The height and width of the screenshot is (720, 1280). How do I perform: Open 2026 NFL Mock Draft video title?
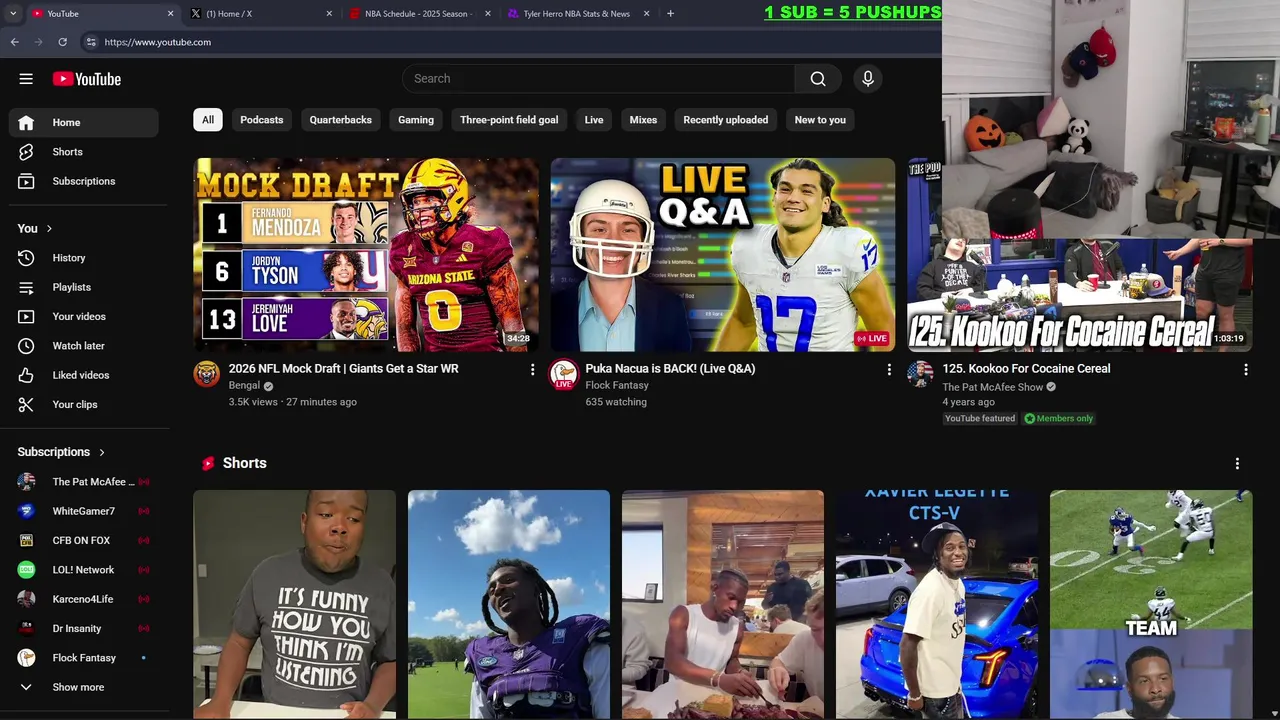344,369
